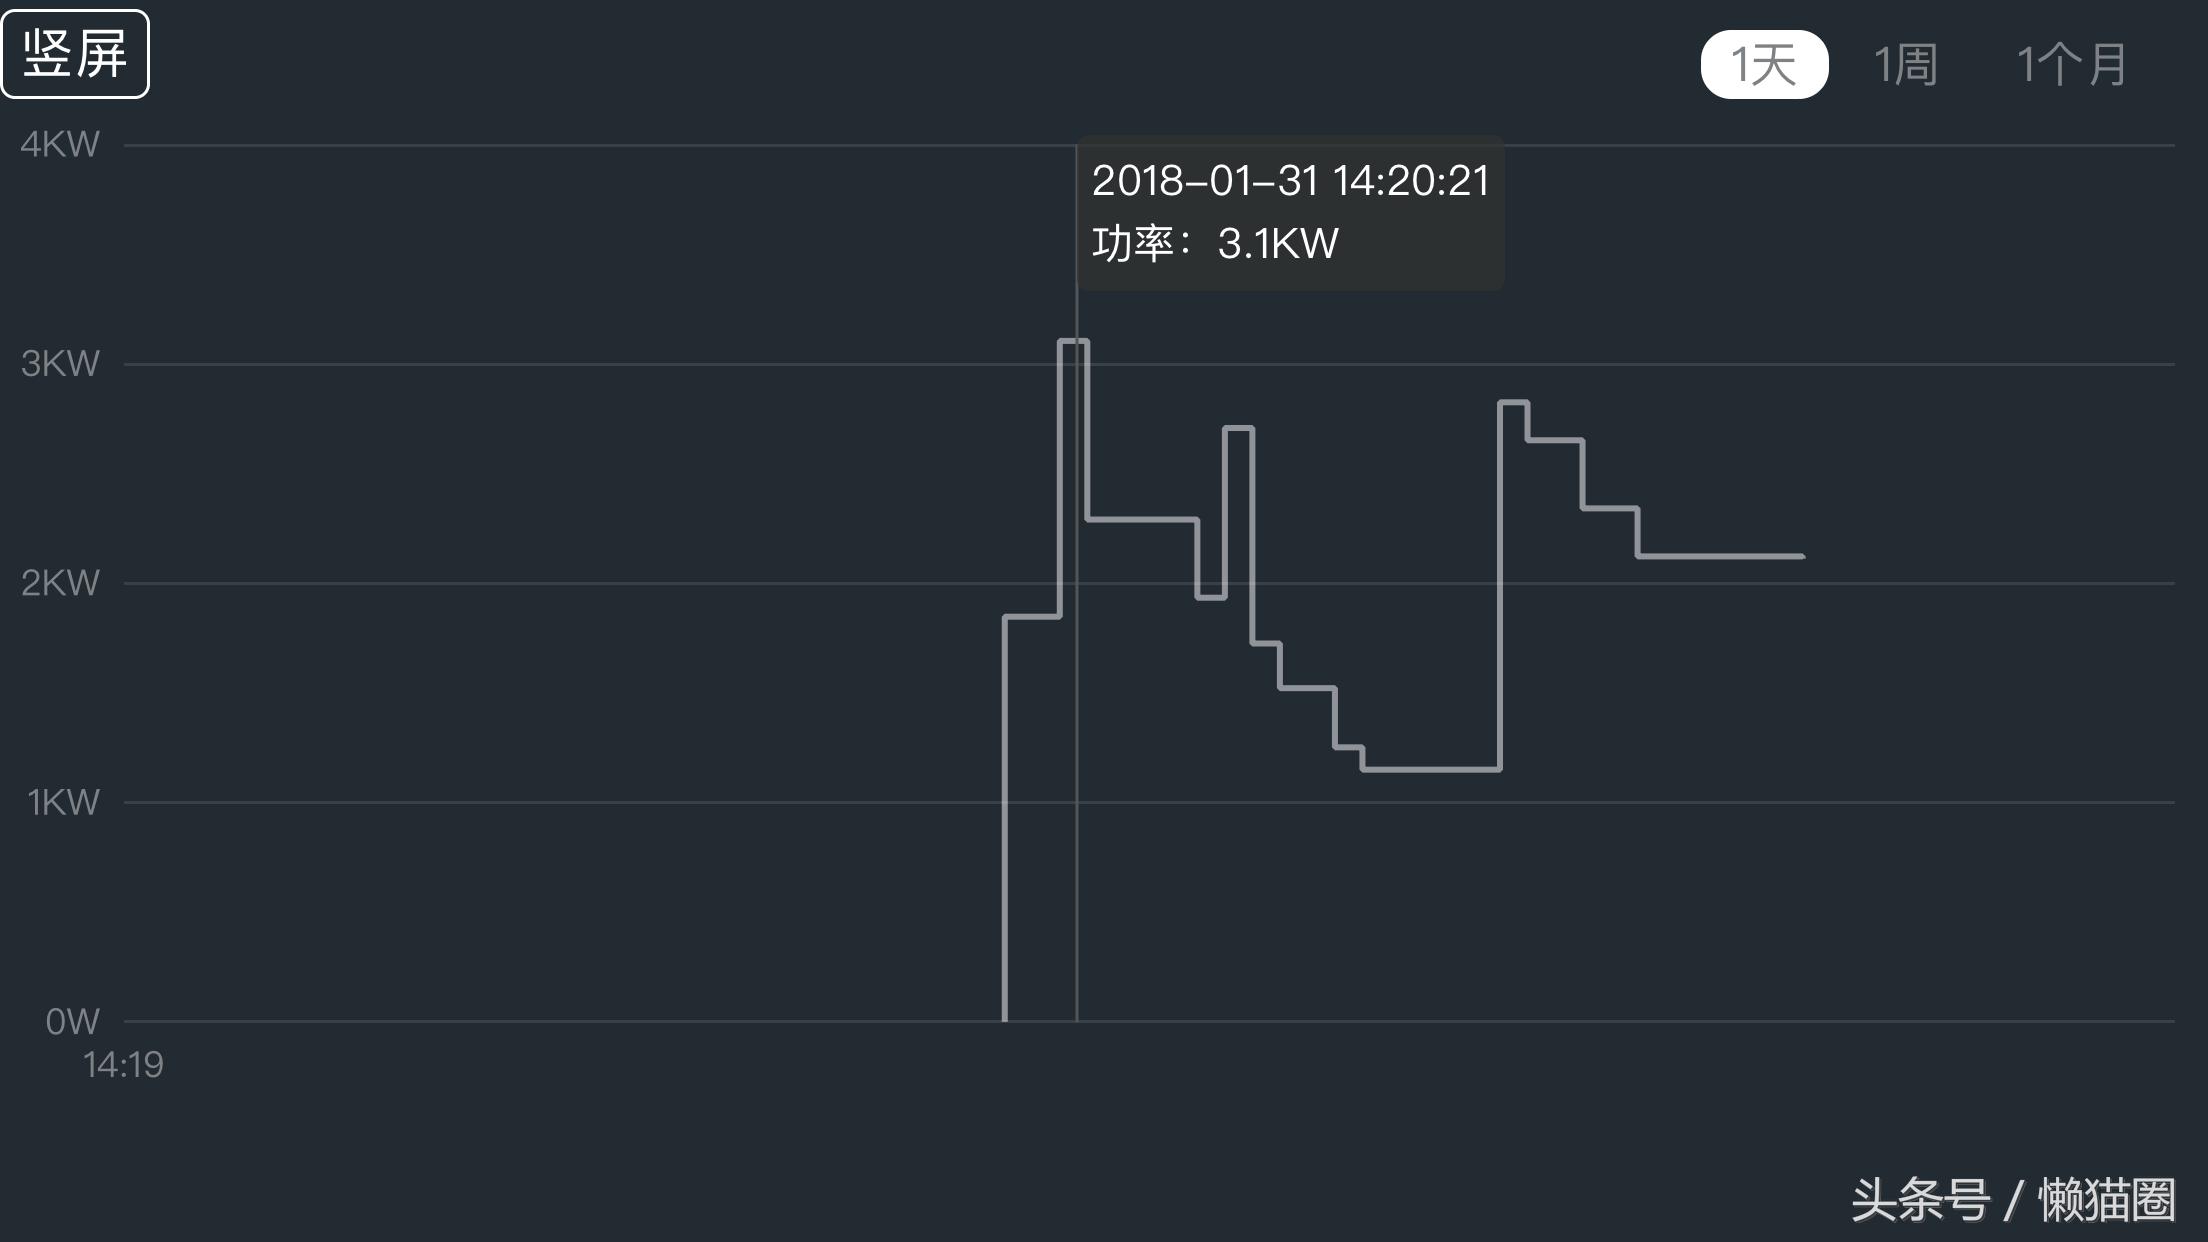Tap the final flat segment at the curve's right end
The height and width of the screenshot is (1242, 2208).
[1720, 556]
